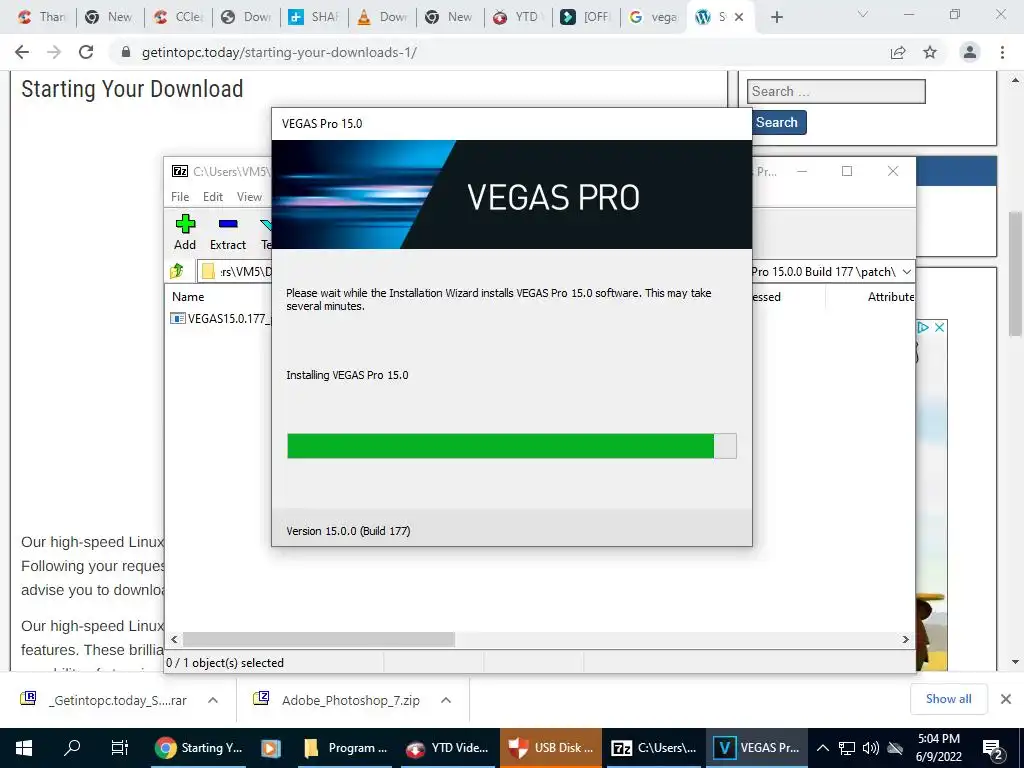Click the Starting Your Download heading

(x=132, y=89)
